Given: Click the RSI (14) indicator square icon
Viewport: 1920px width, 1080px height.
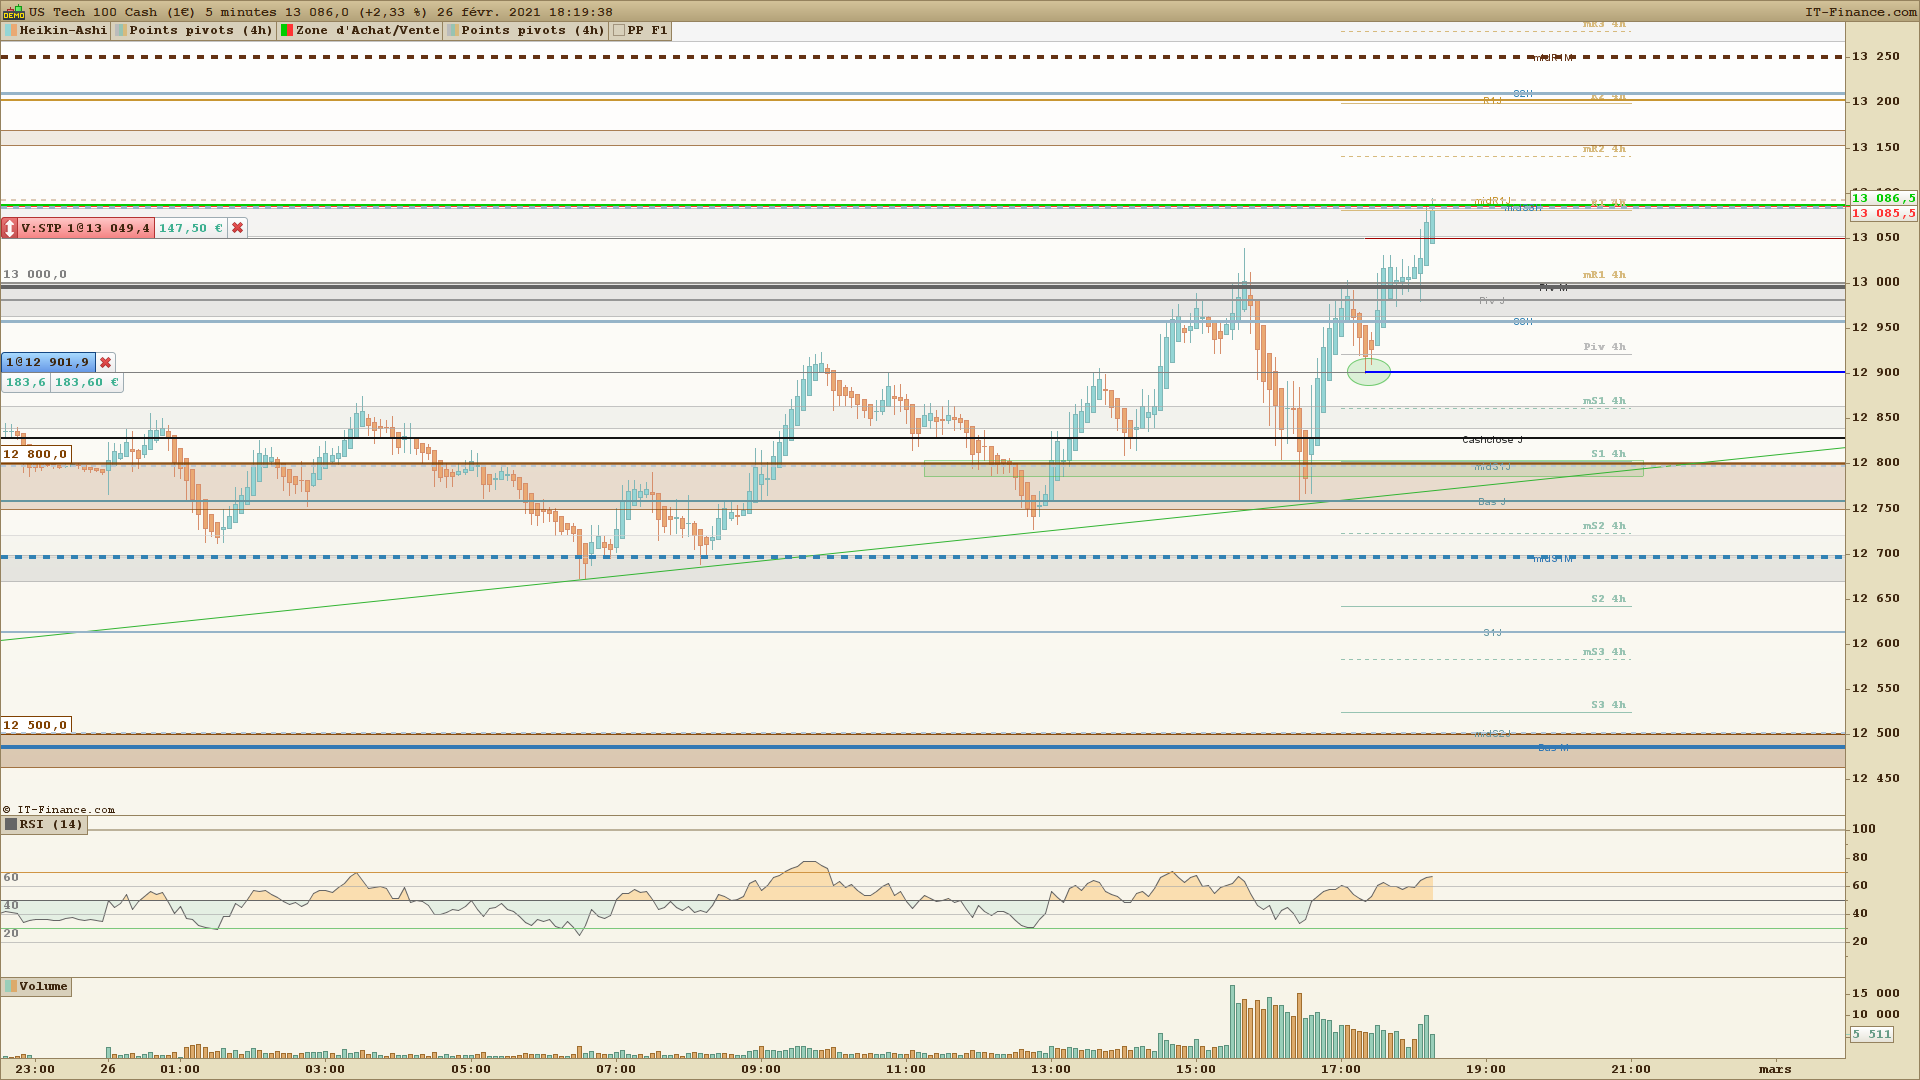Looking at the screenshot, I should click(11, 825).
